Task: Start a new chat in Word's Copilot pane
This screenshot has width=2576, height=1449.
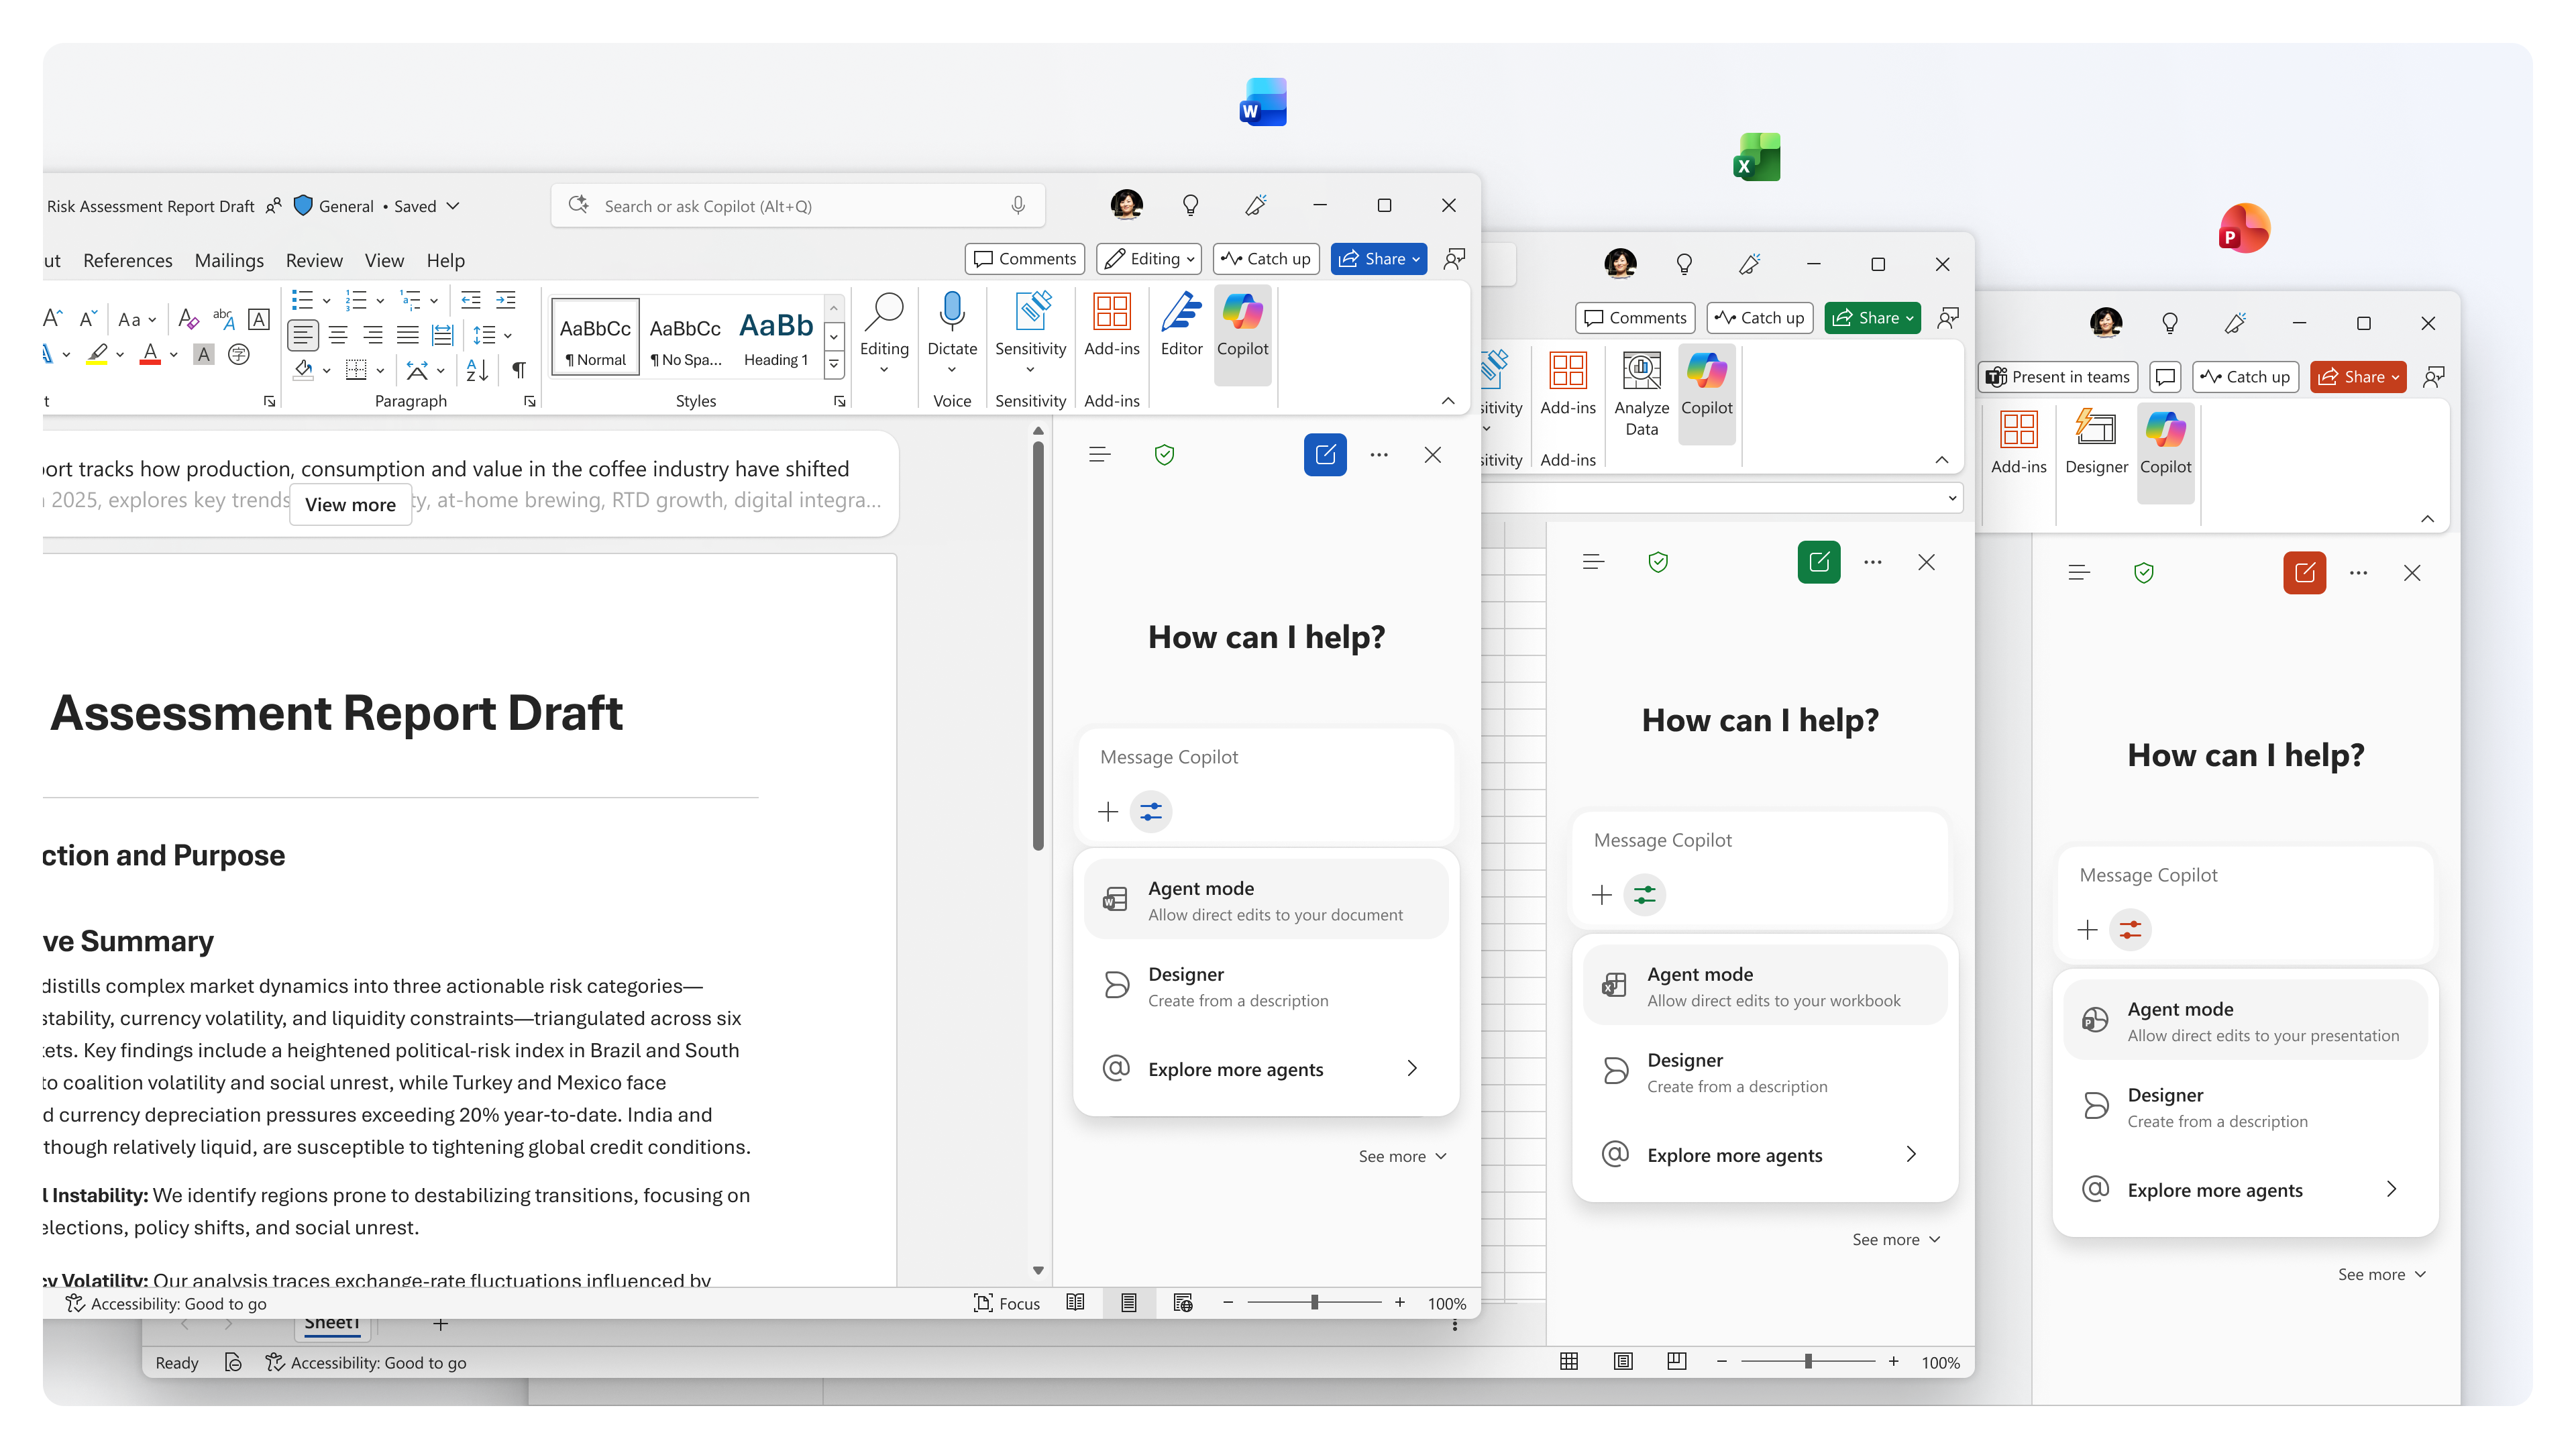Action: tap(1325, 455)
